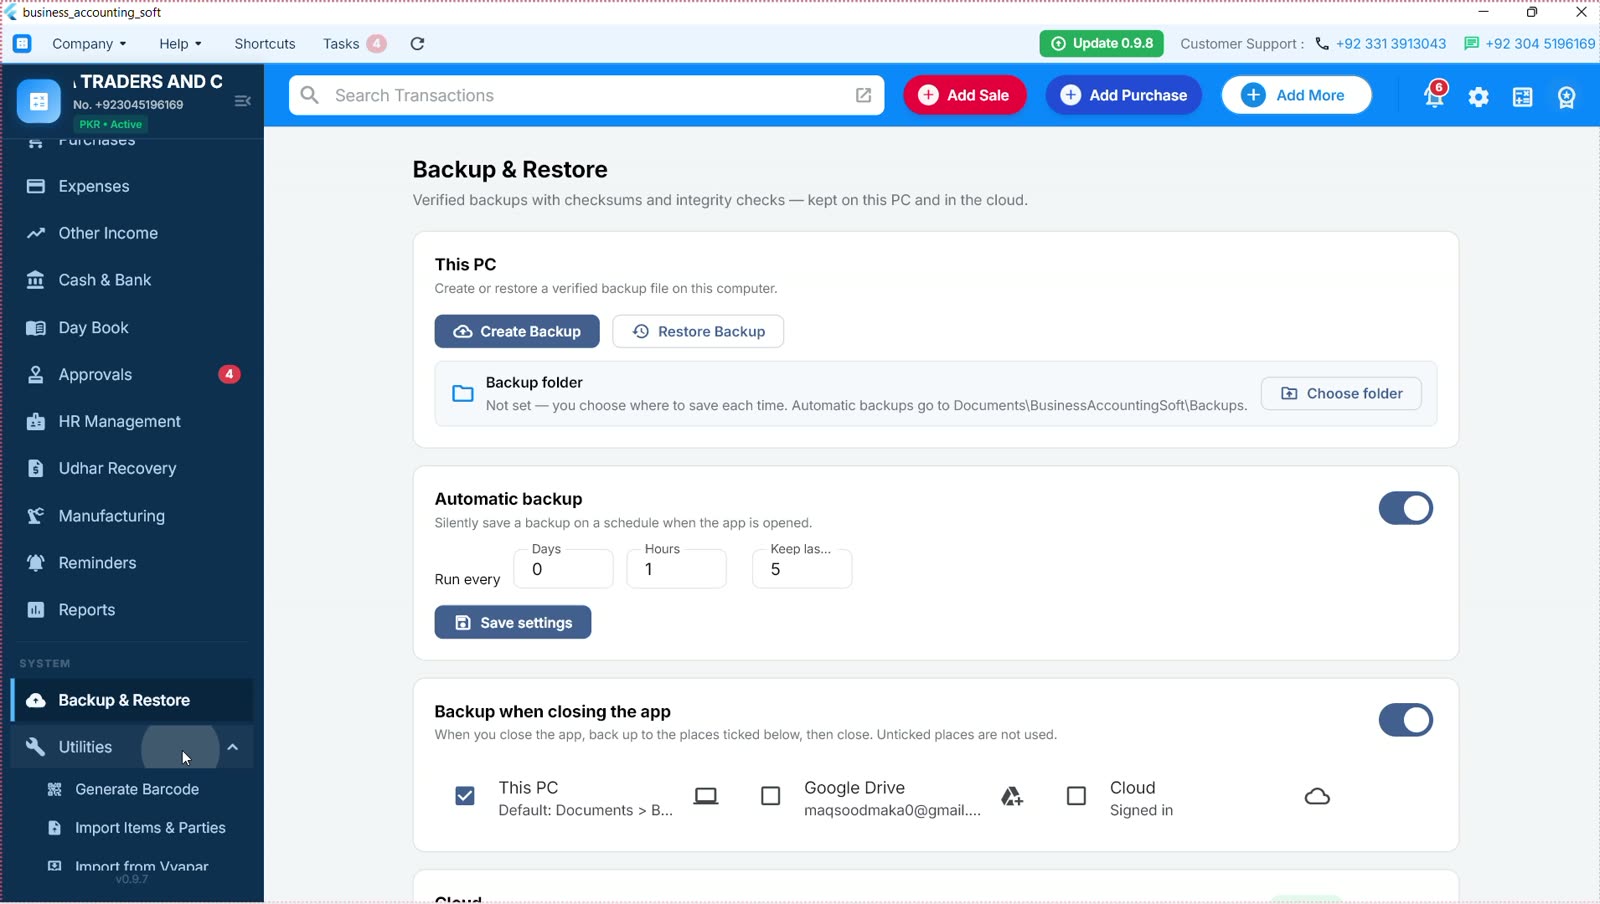Click open-in-new icon in search bar
This screenshot has height=904, width=1600.
(863, 95)
